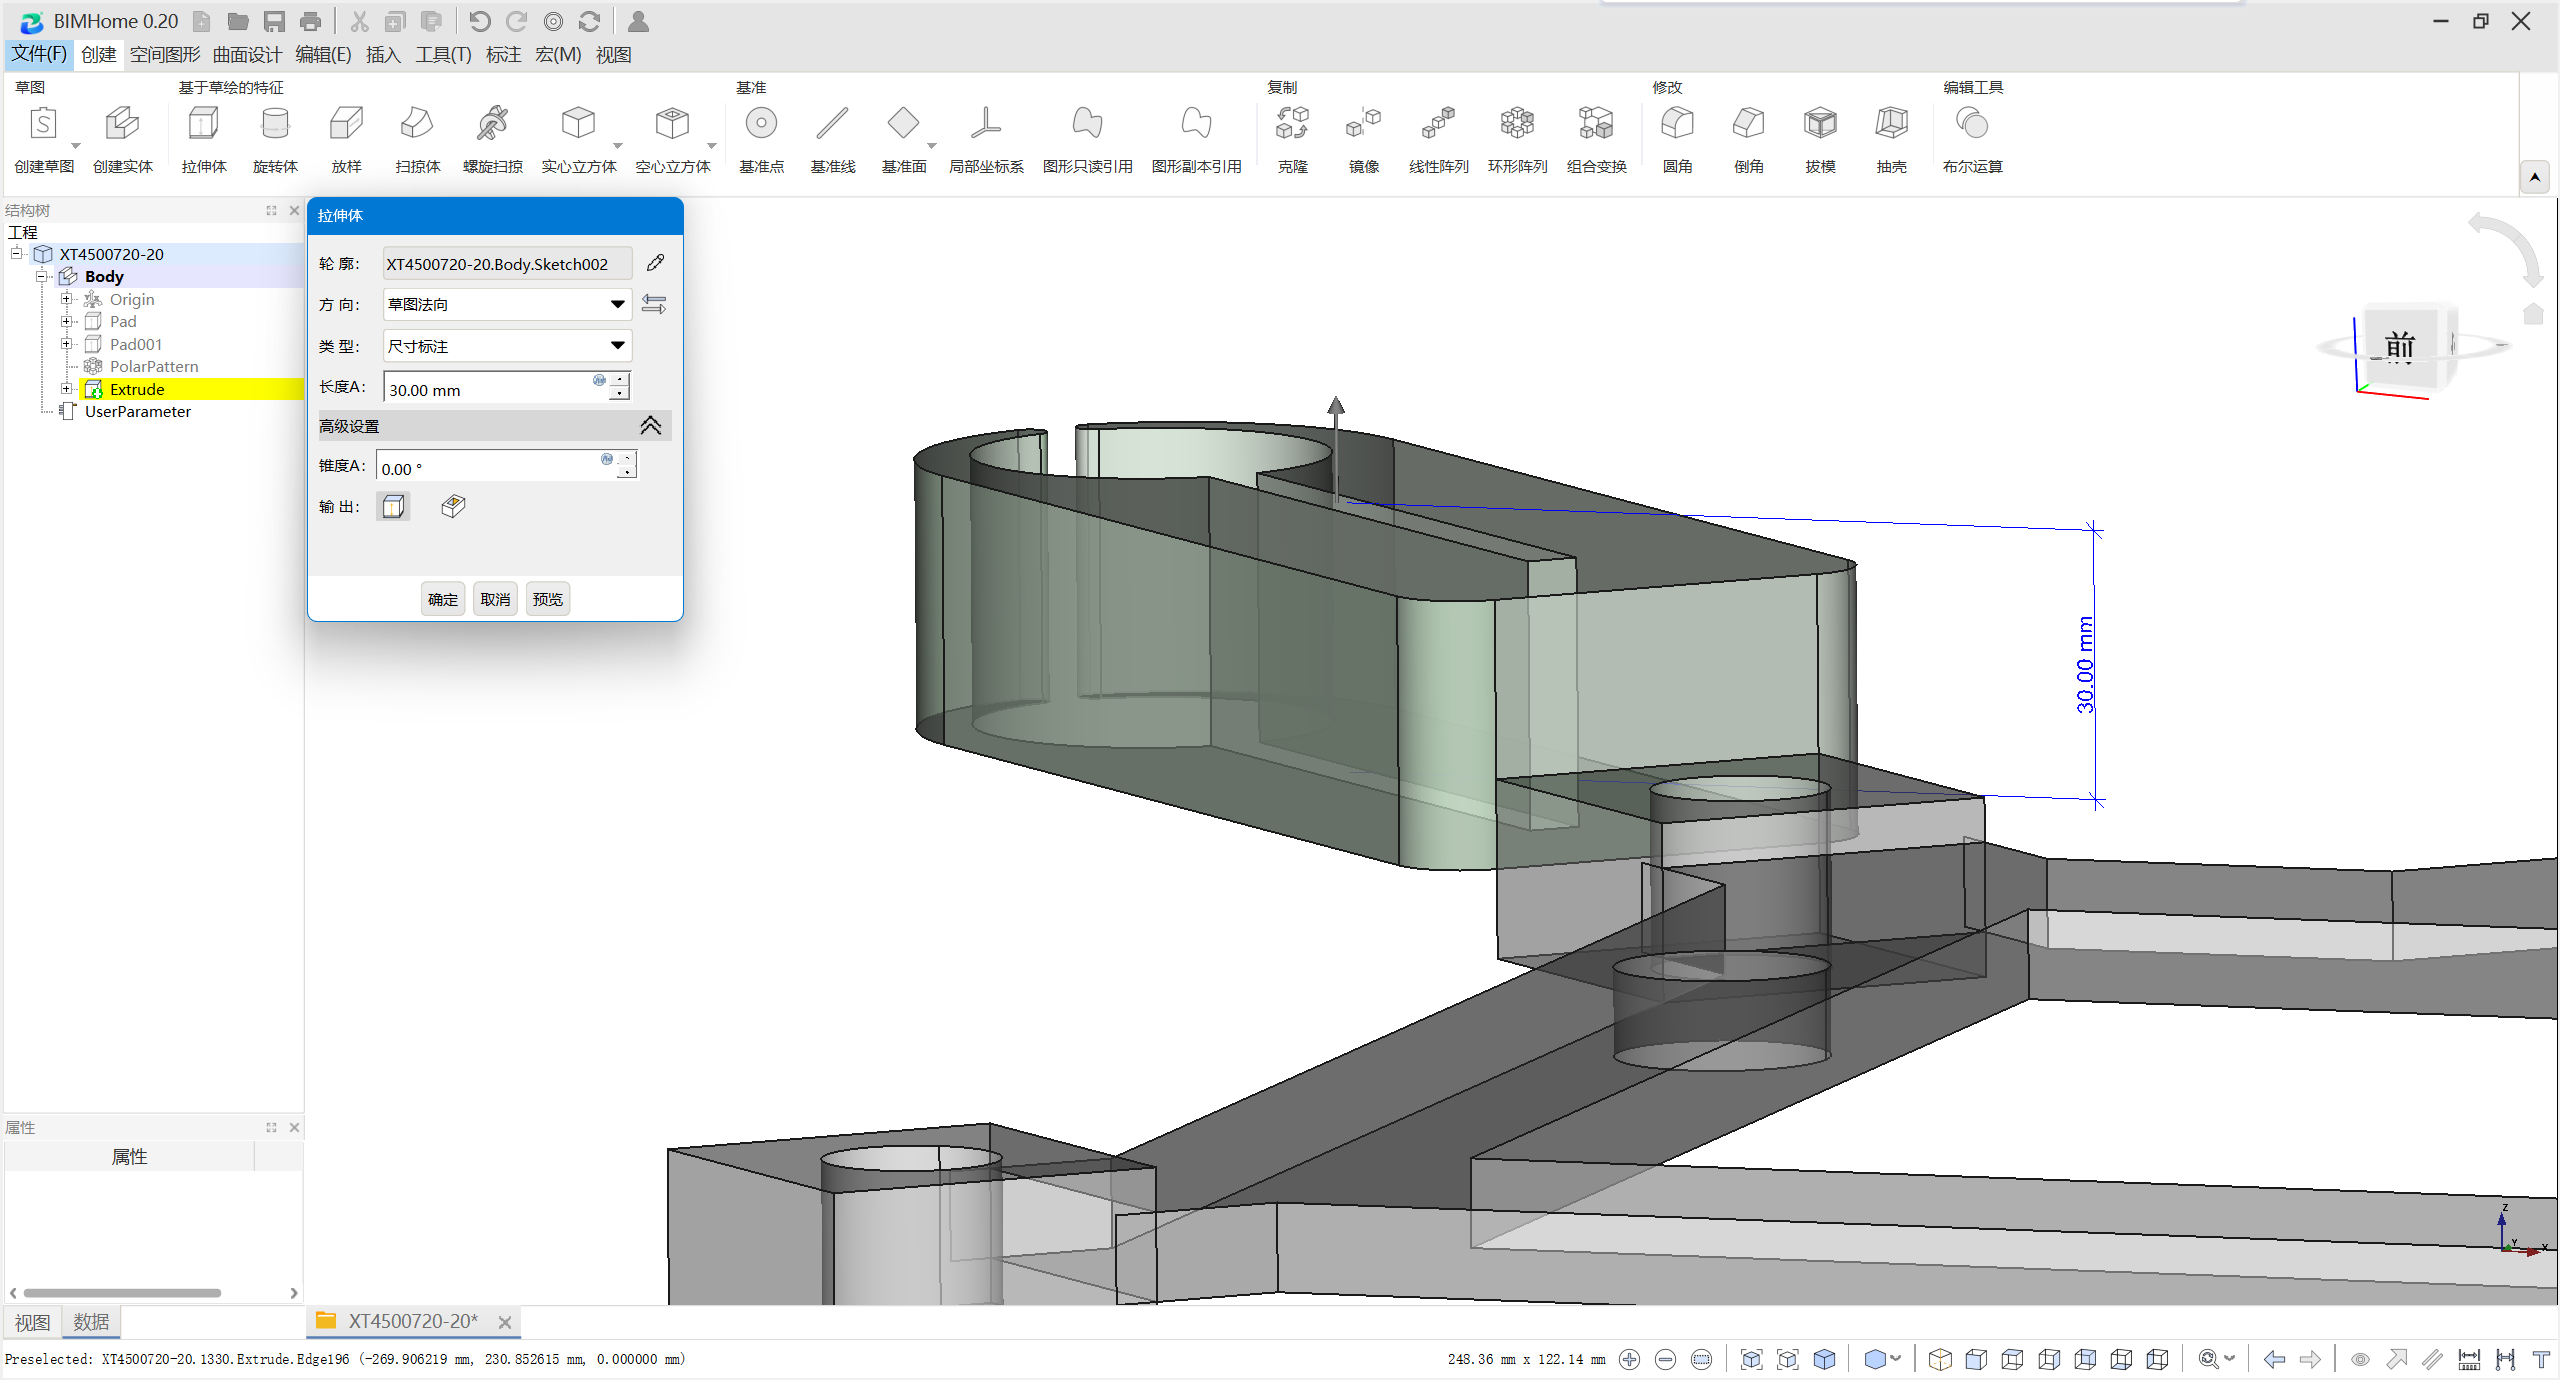The width and height of the screenshot is (2560, 1380).
Task: Click the 锥度A angle input field
Action: pos(497,468)
